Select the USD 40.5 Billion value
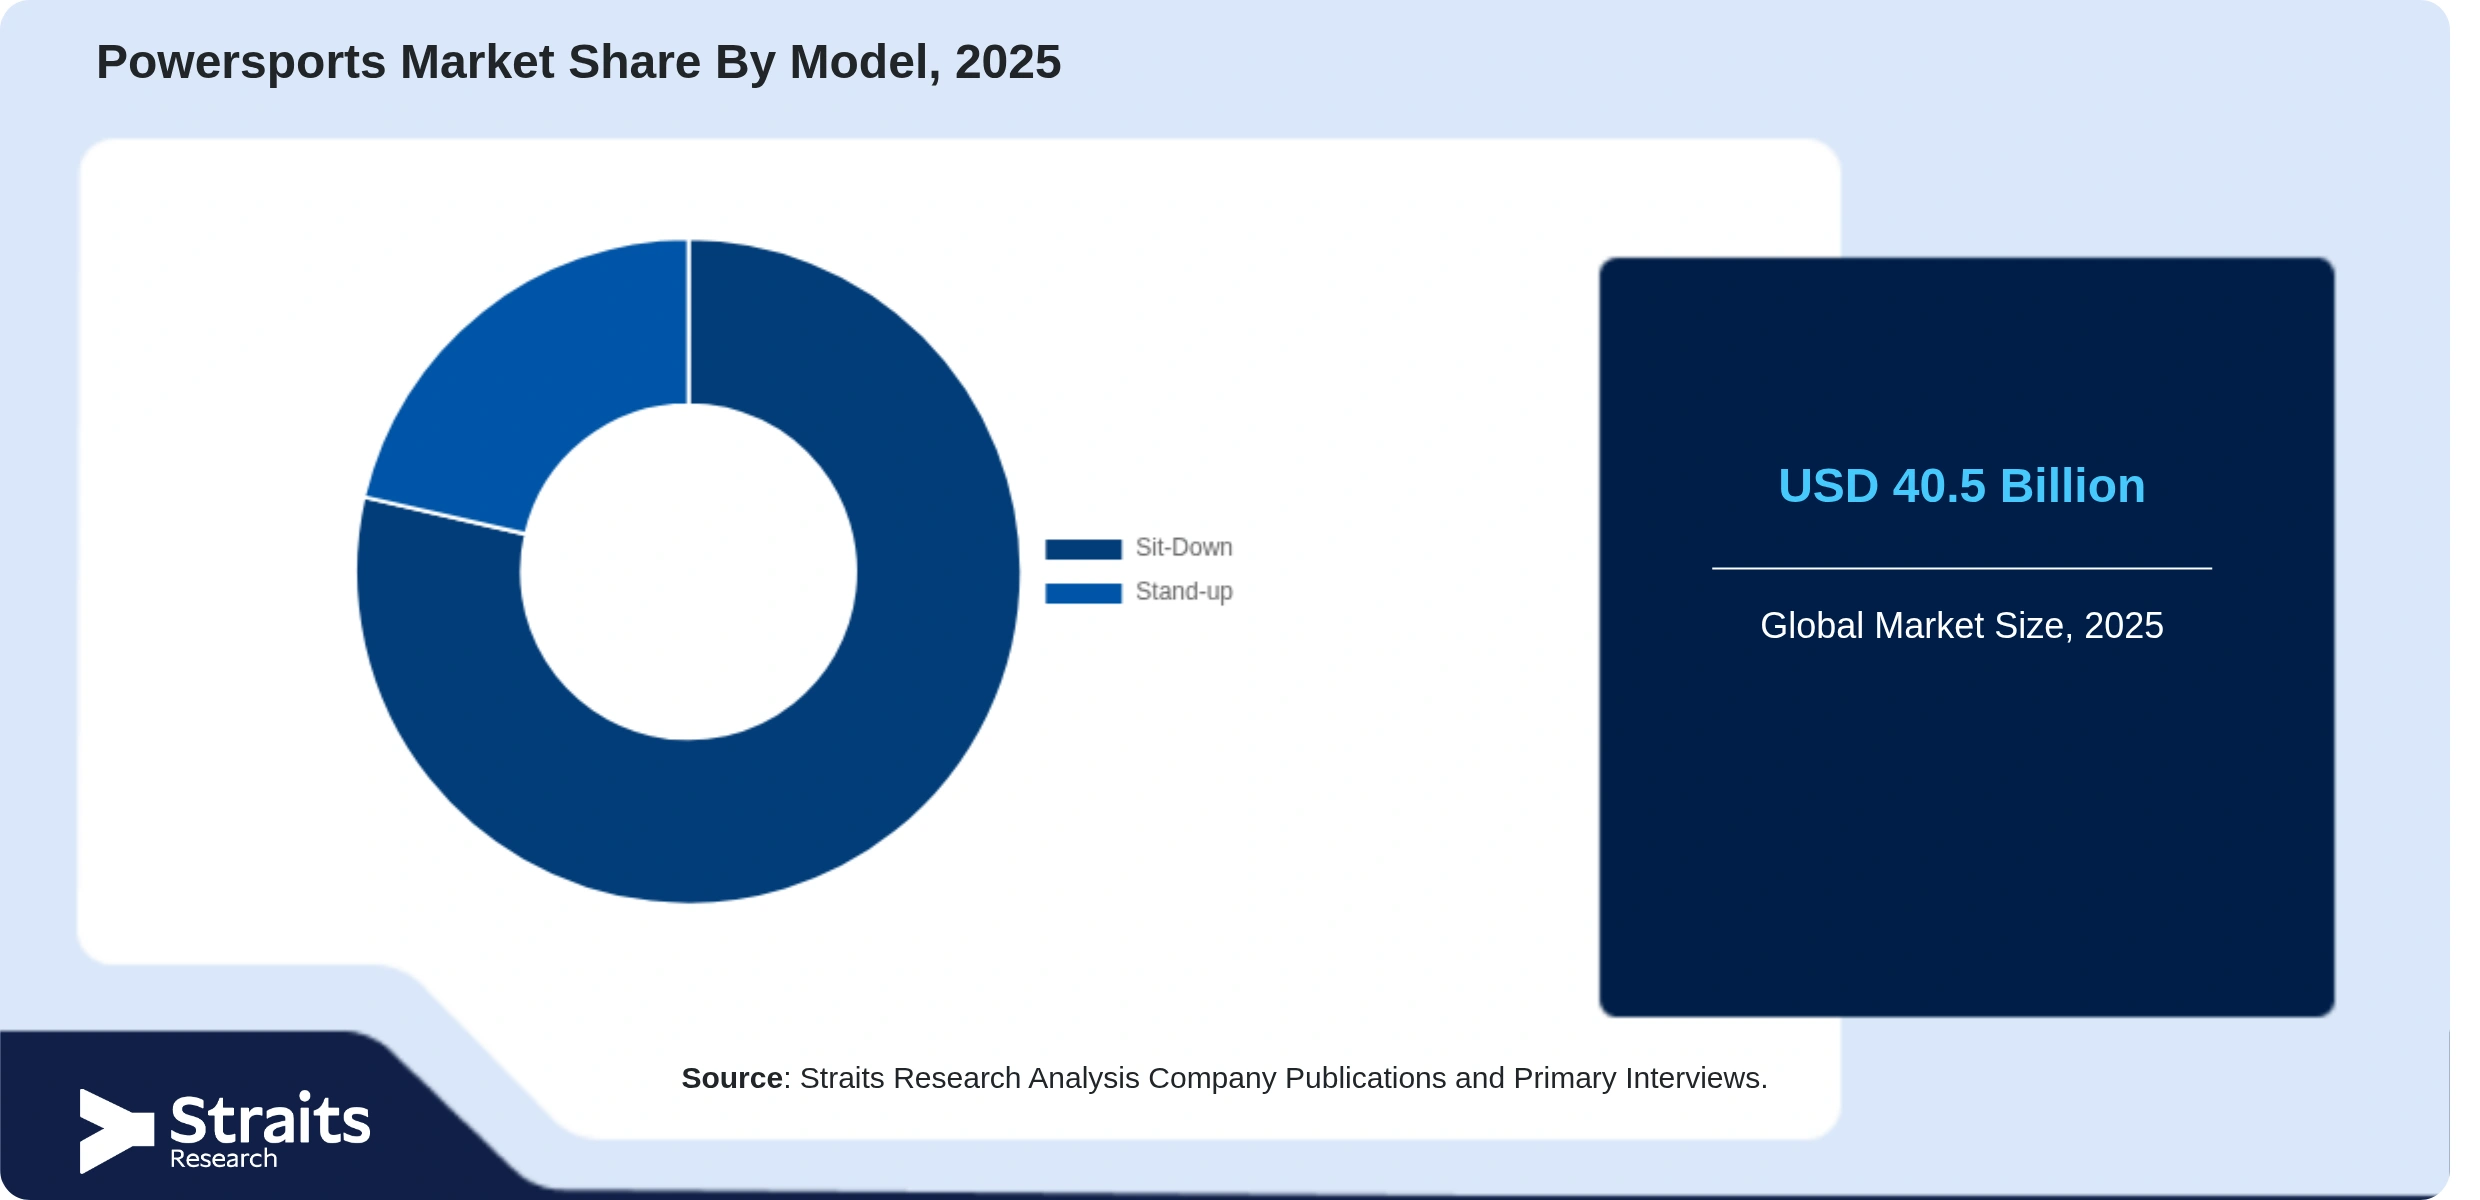2480x1200 pixels. pyautogui.click(x=1961, y=486)
